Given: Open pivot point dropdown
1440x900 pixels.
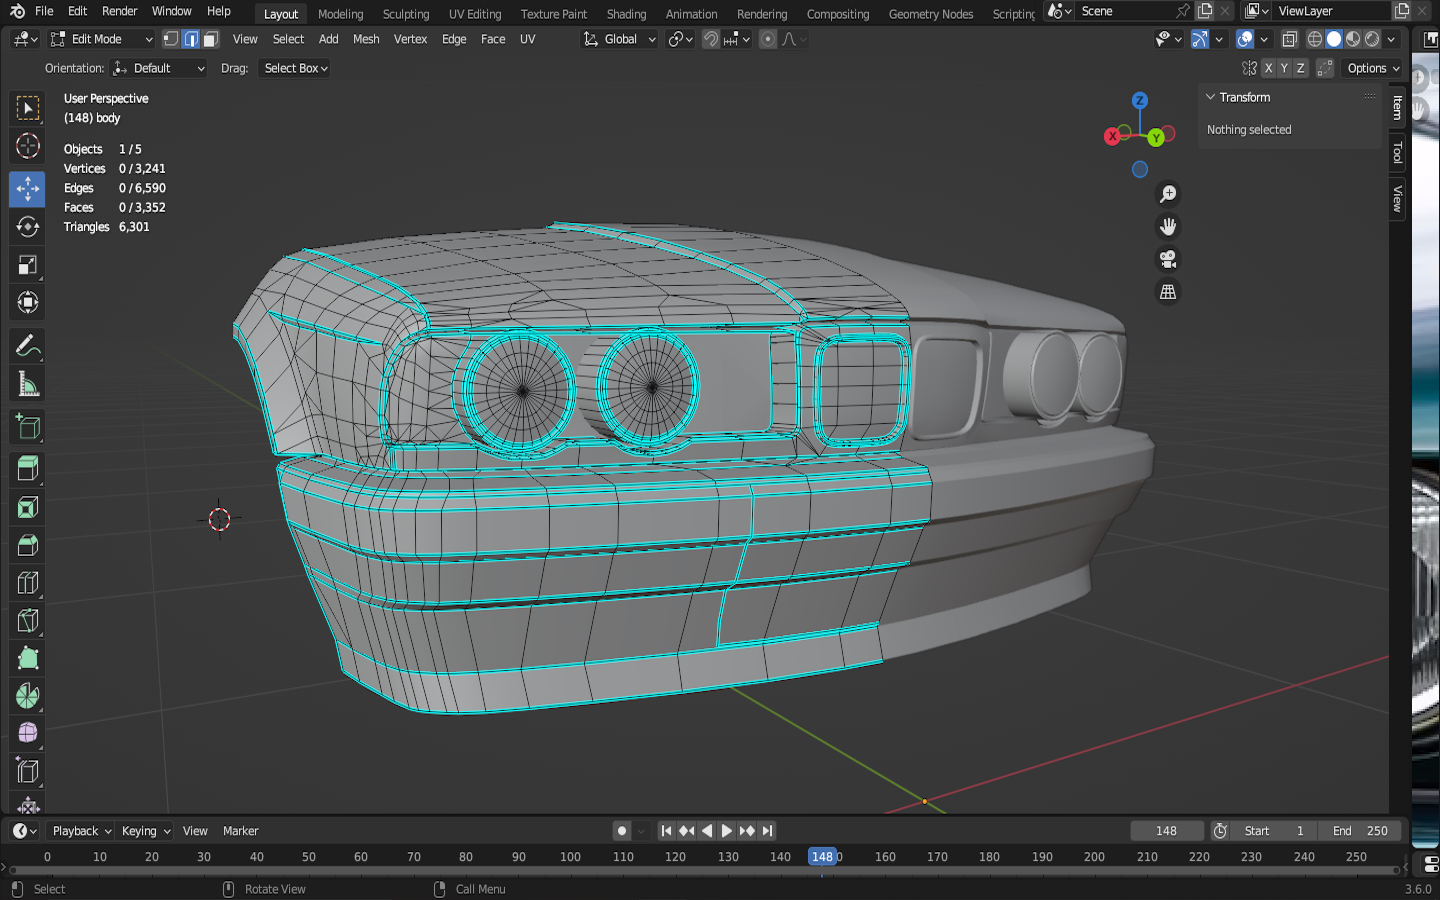Looking at the screenshot, I should pos(680,39).
